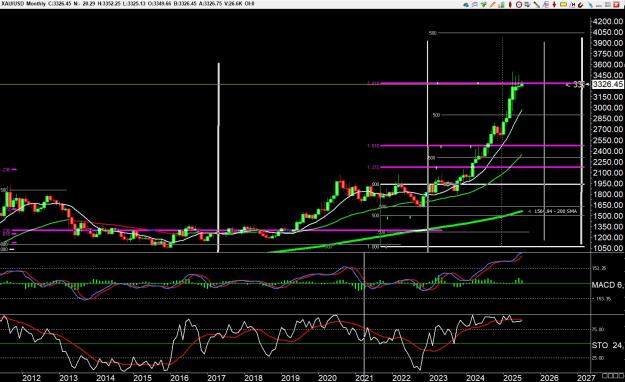Click the 1950.00 price axis label
The height and width of the screenshot is (382, 625).
pyautogui.click(x=607, y=183)
